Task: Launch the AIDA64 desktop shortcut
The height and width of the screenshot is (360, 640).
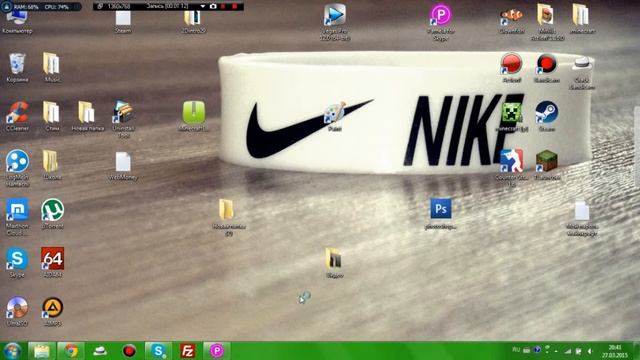Action: click(52, 262)
